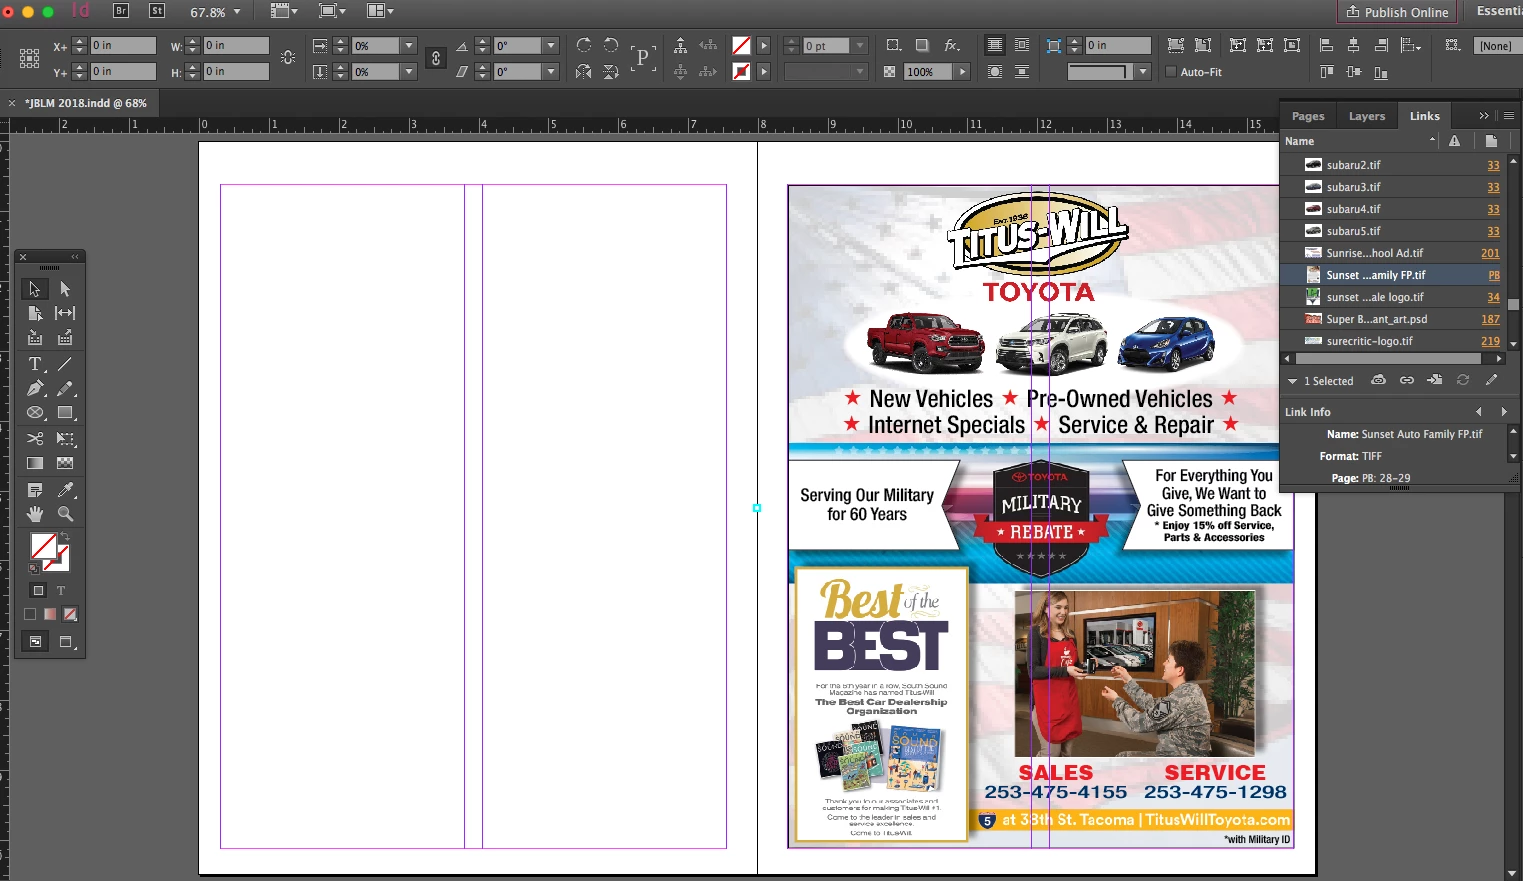1523x881 pixels.
Task: Click the Edit Original pencil icon
Action: 1491,380
